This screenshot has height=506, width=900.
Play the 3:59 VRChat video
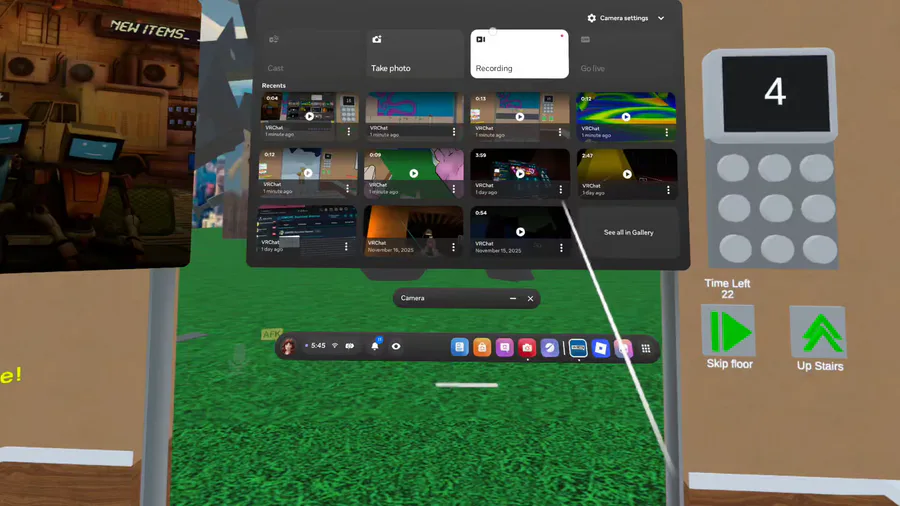pos(519,174)
